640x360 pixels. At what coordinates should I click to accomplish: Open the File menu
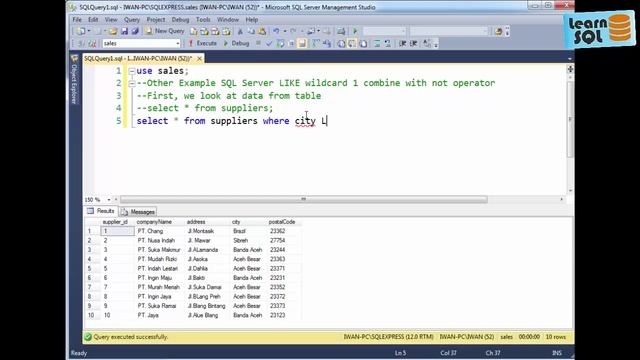click(77, 20)
